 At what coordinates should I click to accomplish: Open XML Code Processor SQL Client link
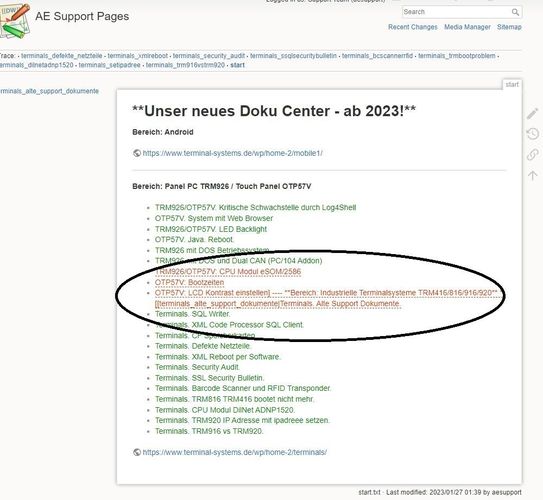point(229,325)
